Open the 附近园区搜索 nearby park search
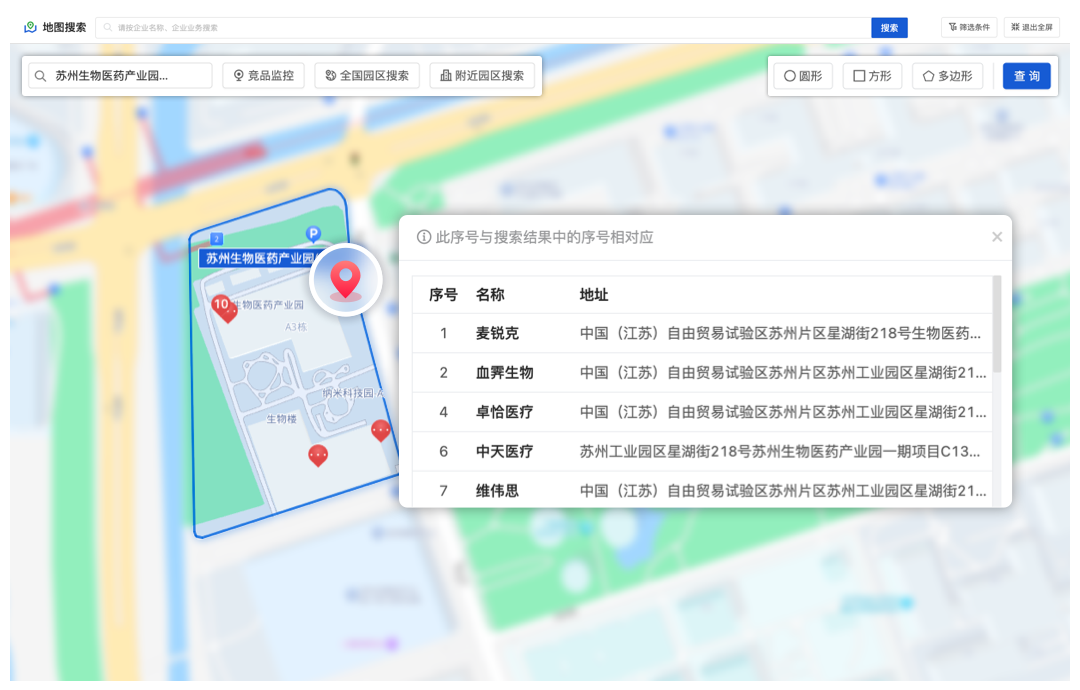The width and height of the screenshot is (1080, 690). coord(483,75)
